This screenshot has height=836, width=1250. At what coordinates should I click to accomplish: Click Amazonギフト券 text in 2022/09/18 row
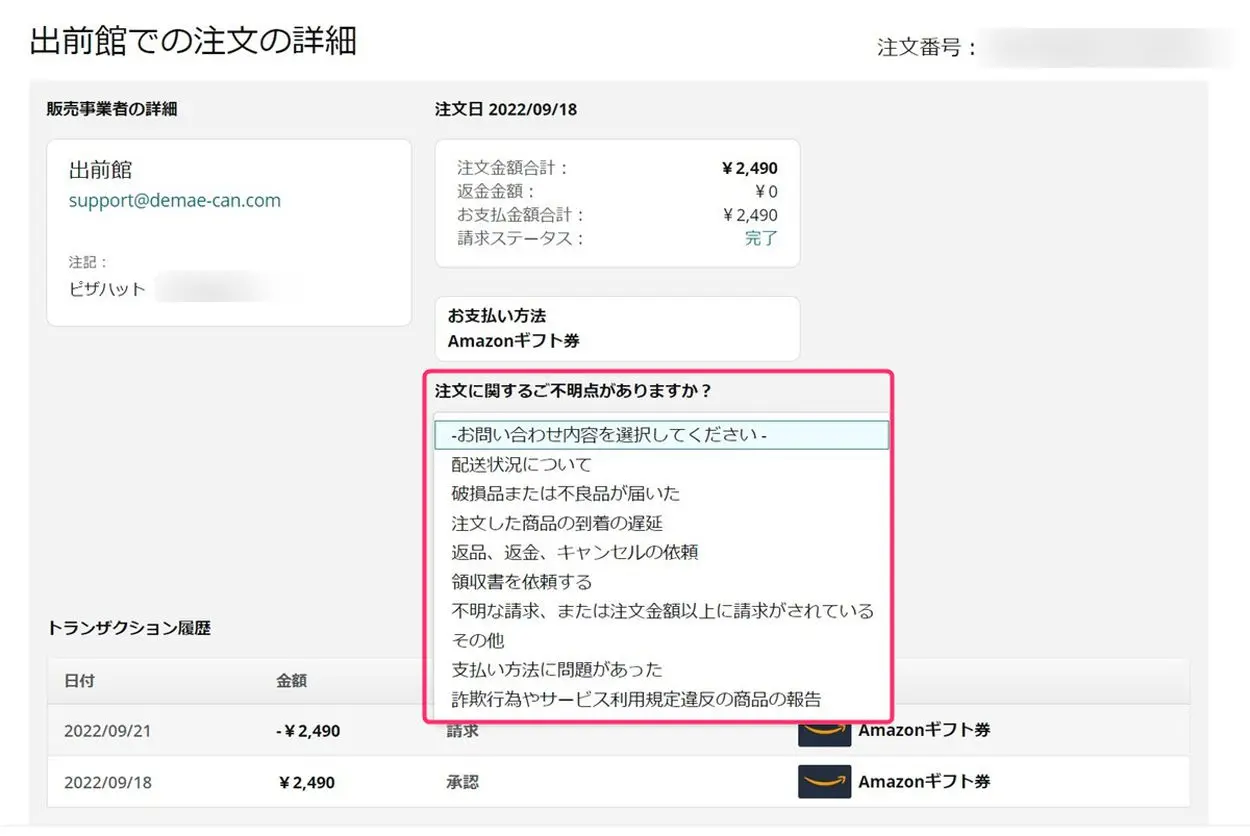point(924,782)
